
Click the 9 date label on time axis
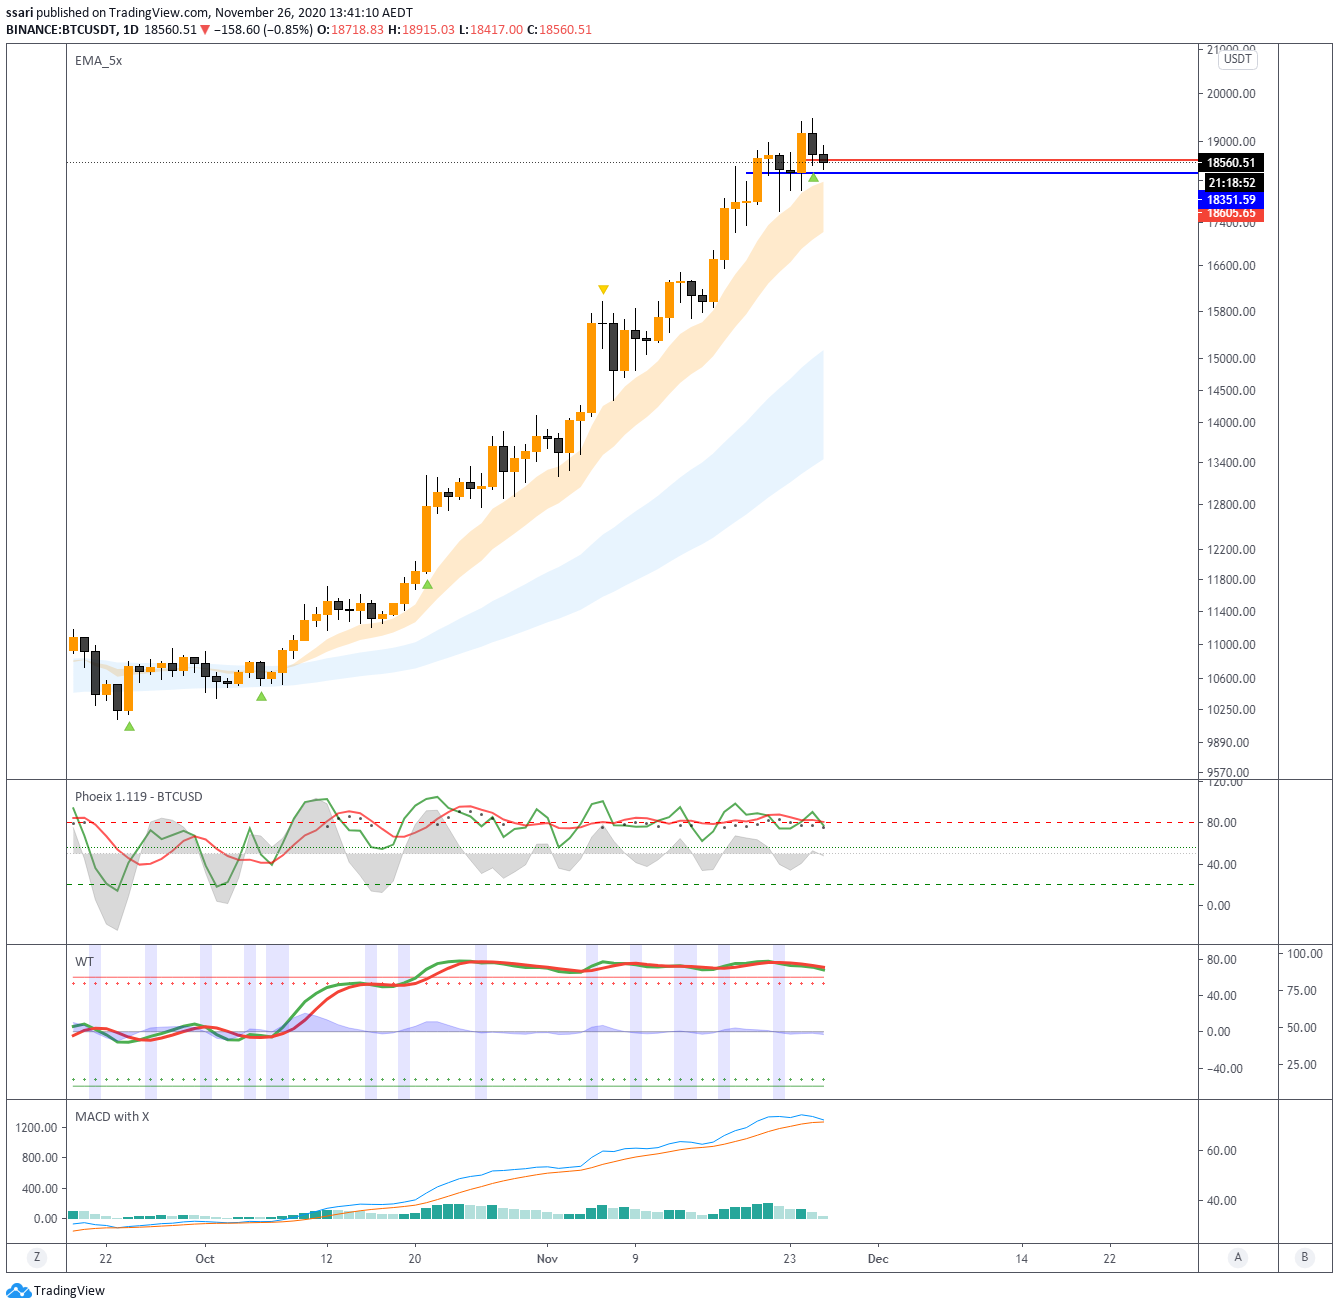pyautogui.click(x=635, y=1259)
